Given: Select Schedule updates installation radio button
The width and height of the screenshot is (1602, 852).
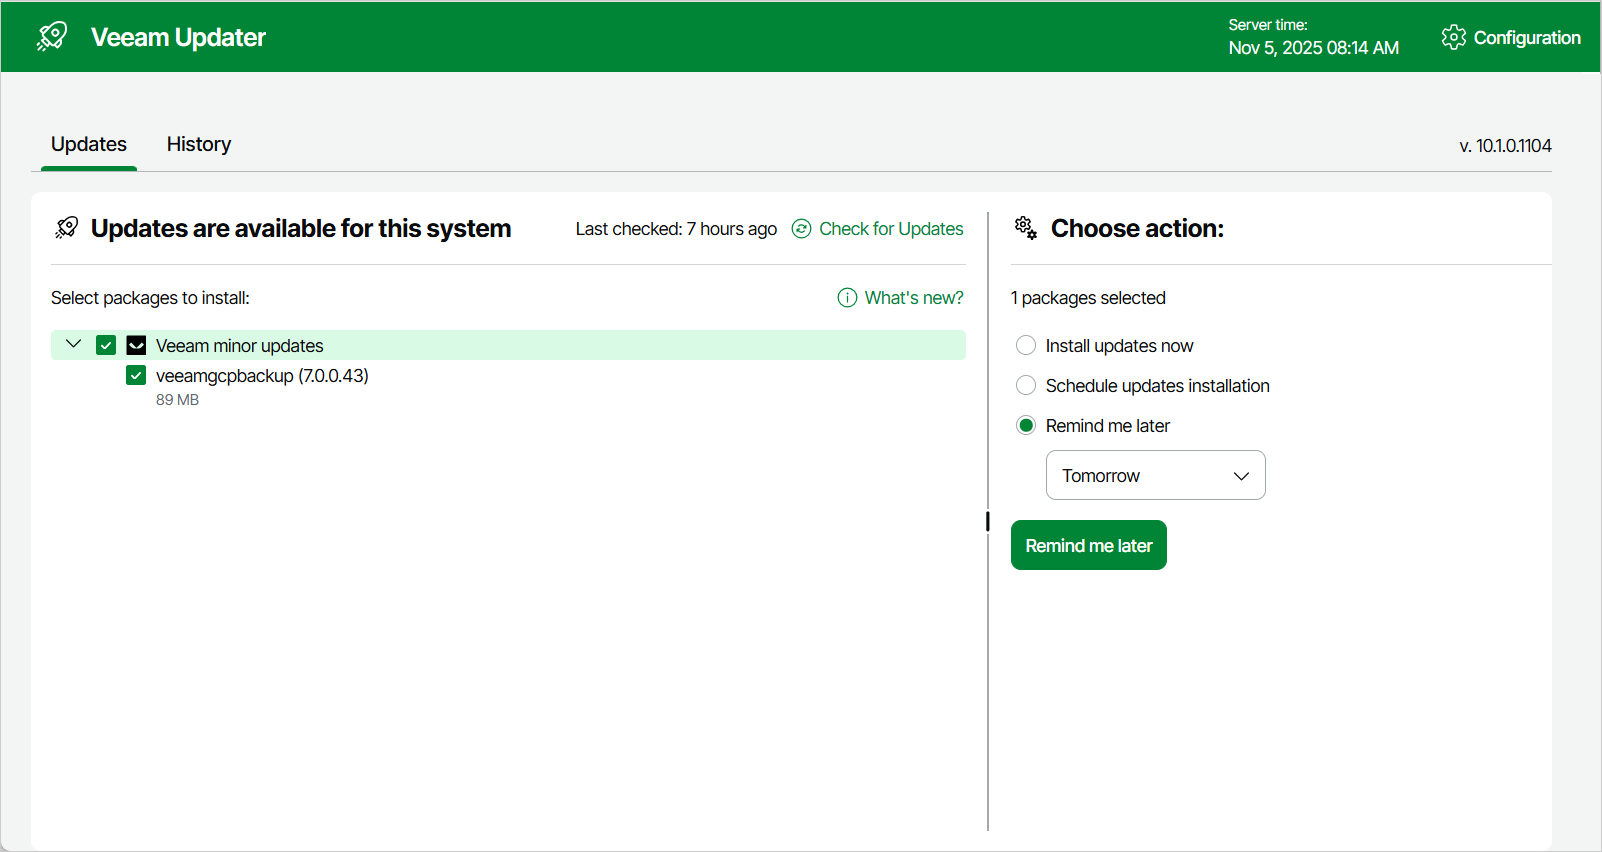Looking at the screenshot, I should click(x=1026, y=385).
